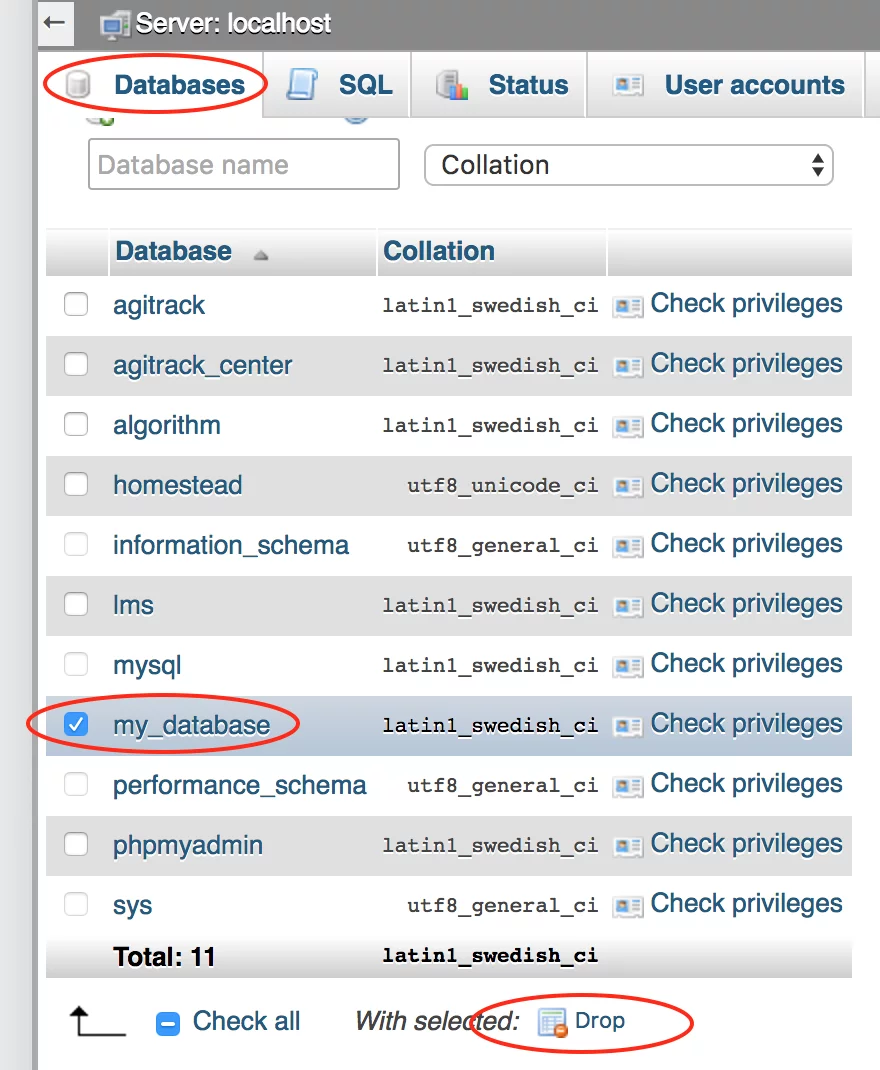The height and width of the screenshot is (1070, 880).
Task: Click the Status tab chart icon
Action: [x=451, y=85]
